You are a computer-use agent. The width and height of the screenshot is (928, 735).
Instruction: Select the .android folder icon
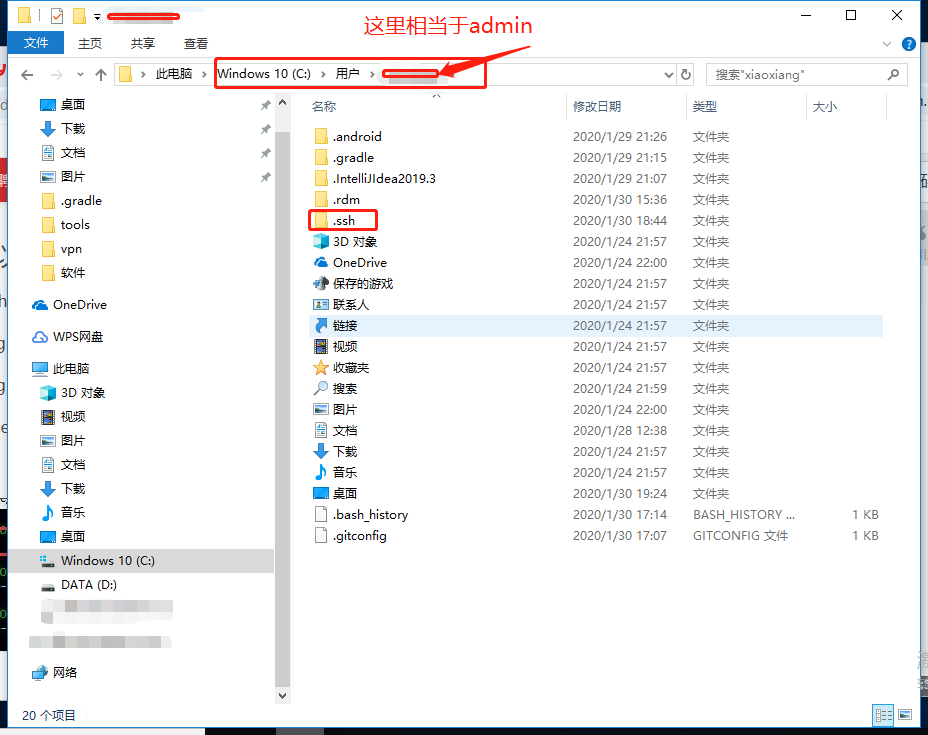click(321, 137)
